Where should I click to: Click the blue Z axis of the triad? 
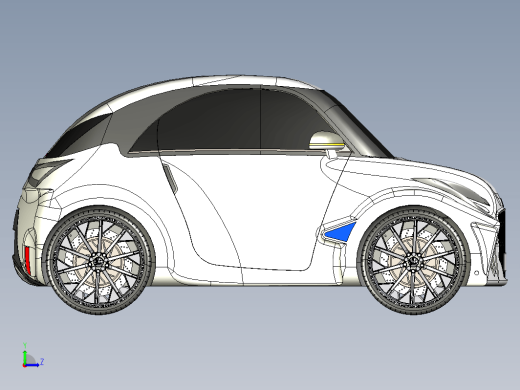click(x=33, y=365)
